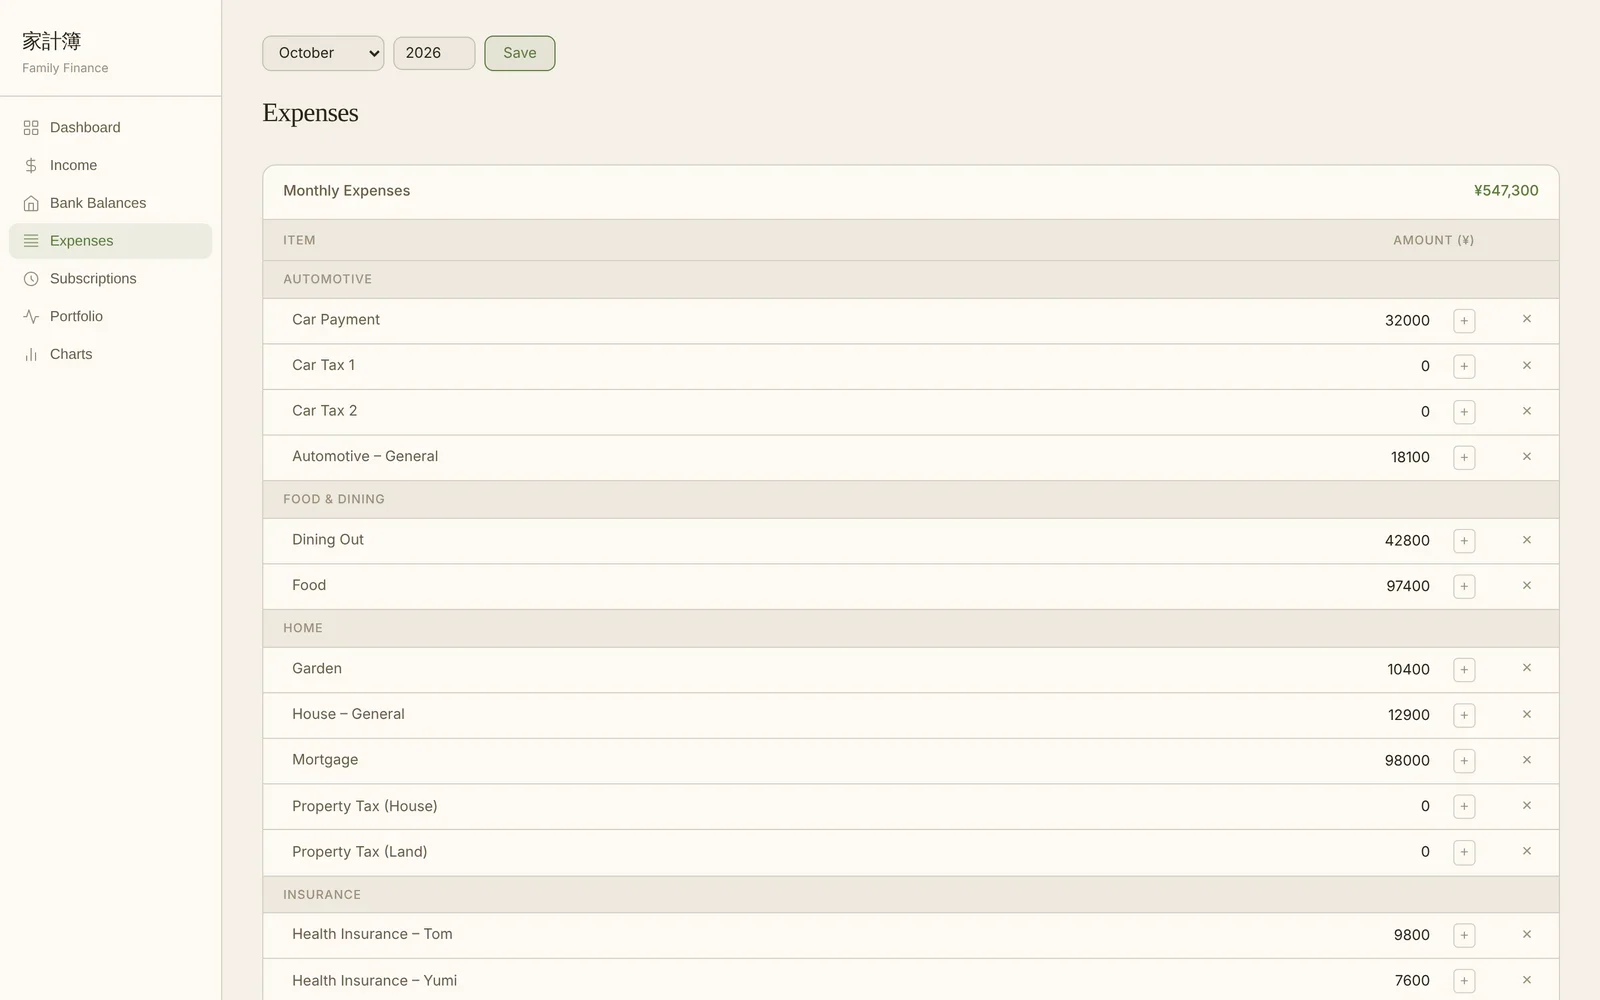Click plus button for Garden
The image size is (1600, 1000).
(1464, 670)
